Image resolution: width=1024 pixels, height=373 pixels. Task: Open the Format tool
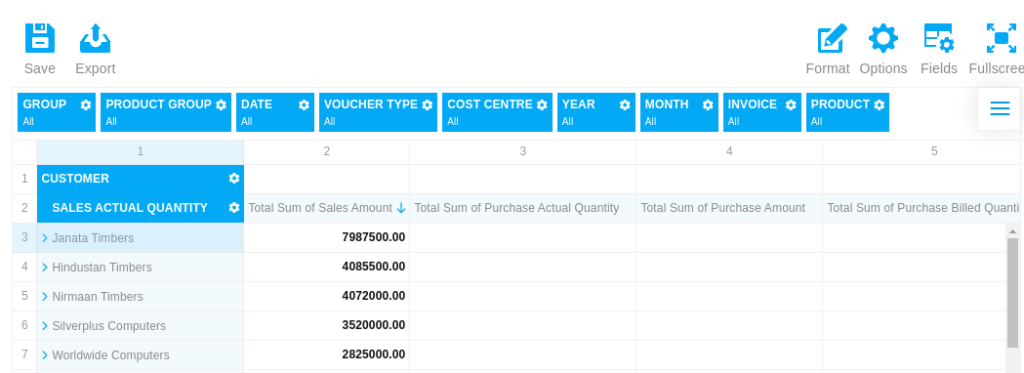[x=831, y=38]
